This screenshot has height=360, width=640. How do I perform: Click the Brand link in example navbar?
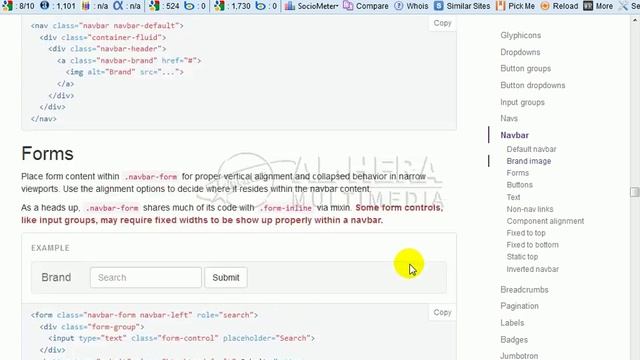pyautogui.click(x=56, y=278)
